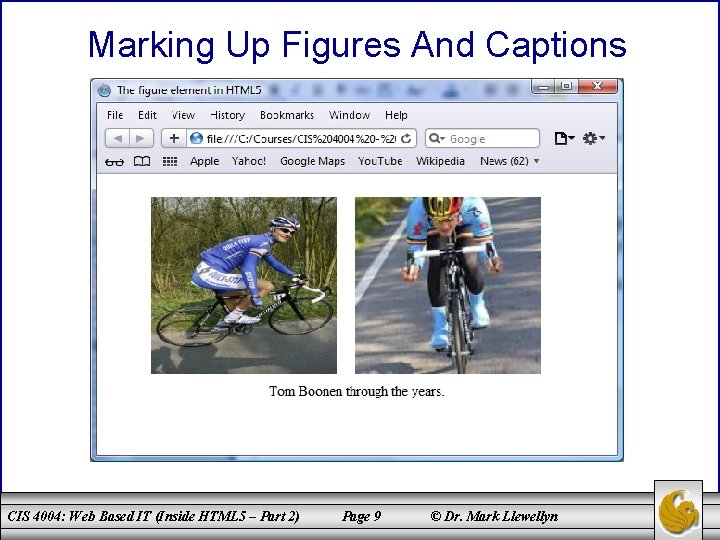Open the gear settings menu

(x=594, y=138)
